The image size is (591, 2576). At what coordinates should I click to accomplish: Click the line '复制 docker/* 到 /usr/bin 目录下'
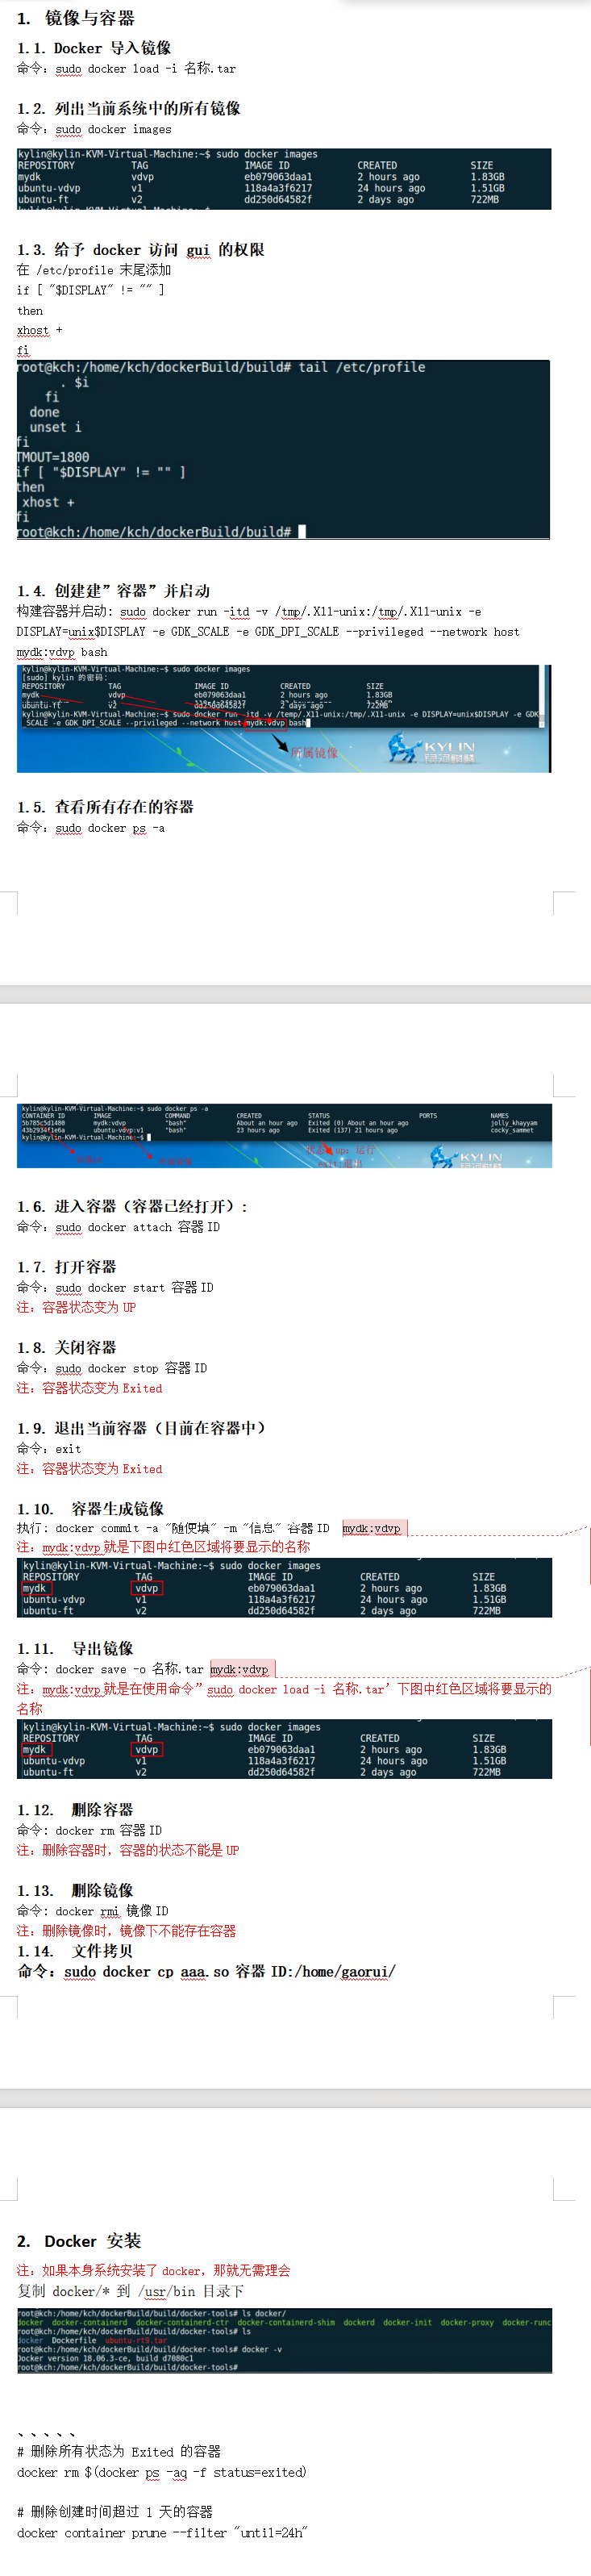click(130, 2291)
